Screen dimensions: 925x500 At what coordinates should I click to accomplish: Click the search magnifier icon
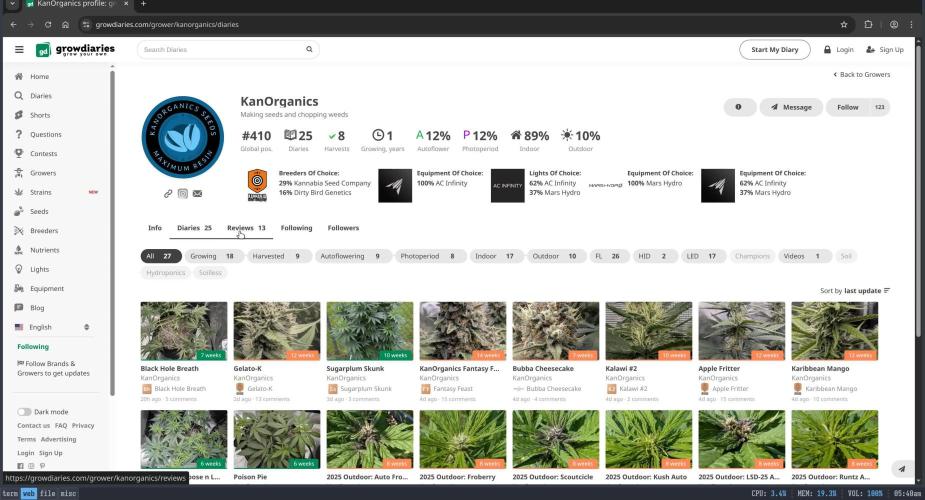pyautogui.click(x=309, y=49)
